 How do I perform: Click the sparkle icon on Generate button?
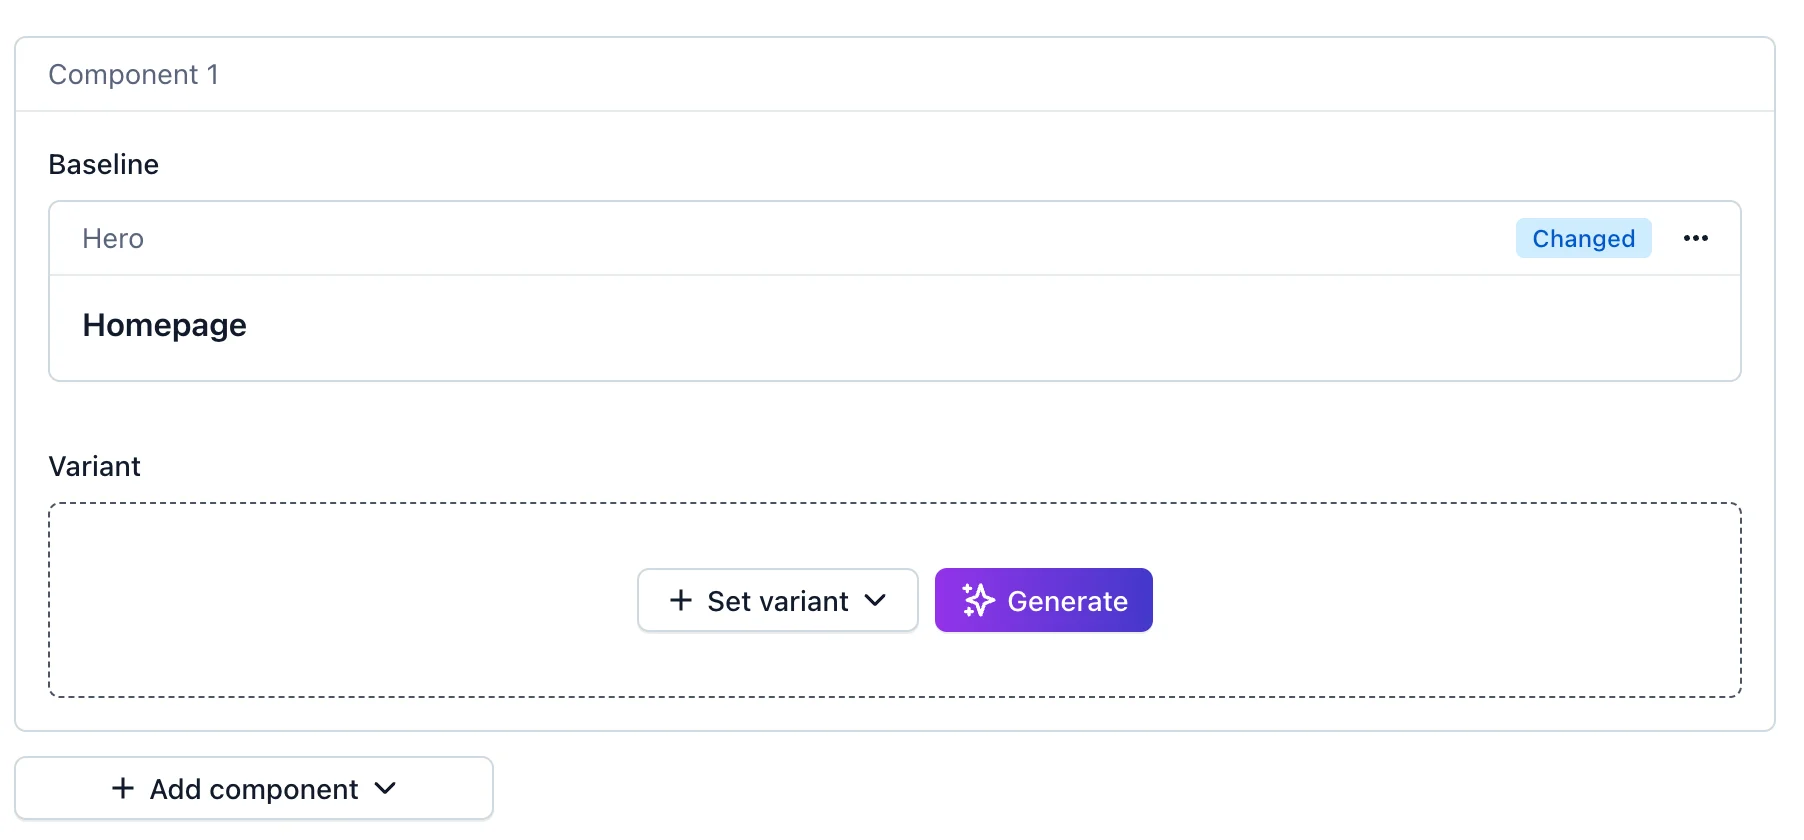click(978, 600)
